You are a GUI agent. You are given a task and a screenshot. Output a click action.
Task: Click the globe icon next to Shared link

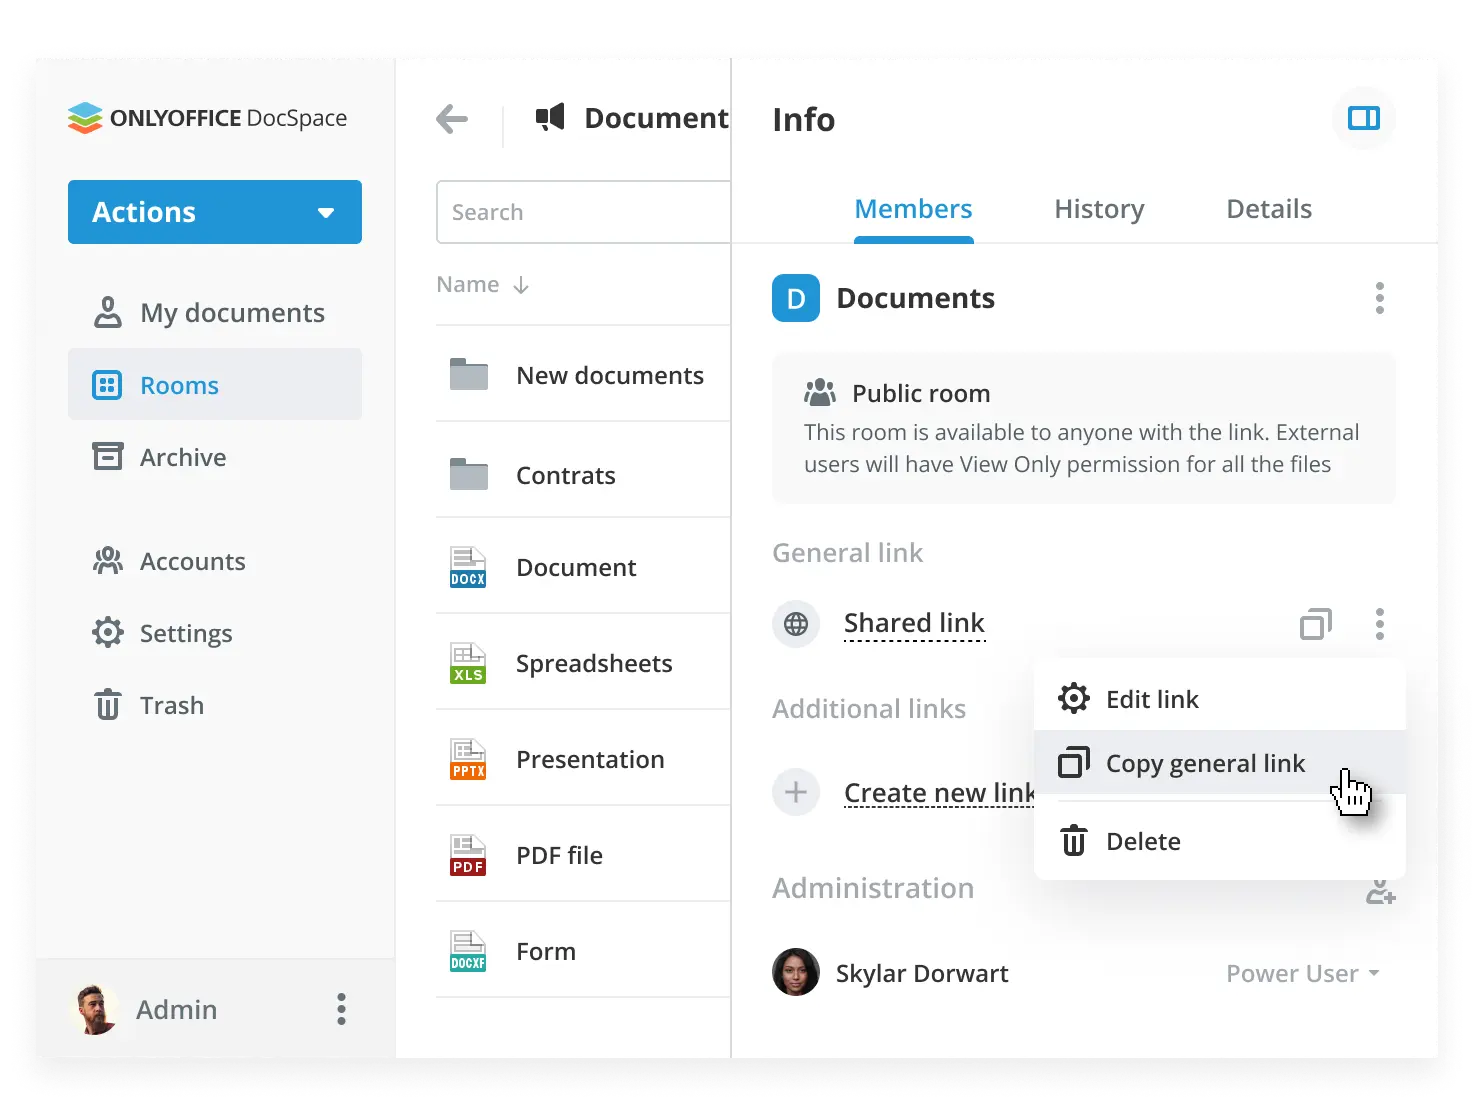(x=796, y=624)
